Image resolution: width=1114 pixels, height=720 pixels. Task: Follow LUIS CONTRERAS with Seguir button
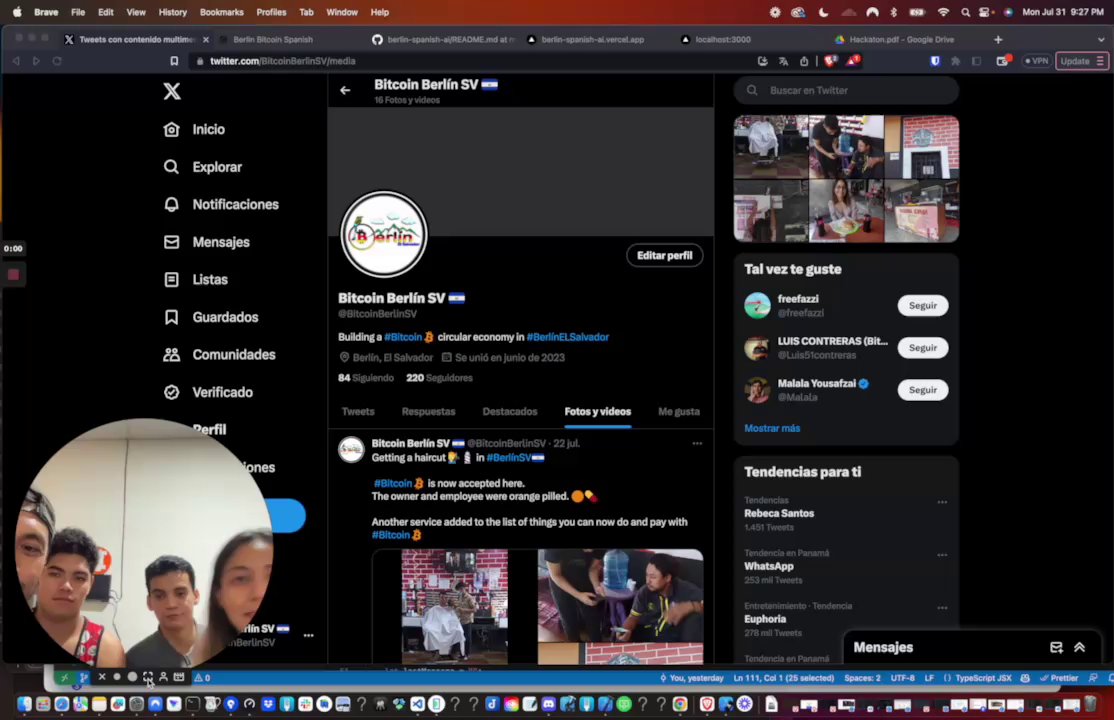(x=923, y=348)
